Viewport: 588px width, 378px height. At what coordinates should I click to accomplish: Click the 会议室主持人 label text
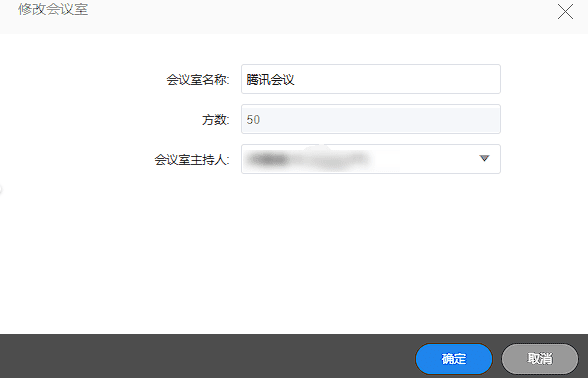[192, 160]
